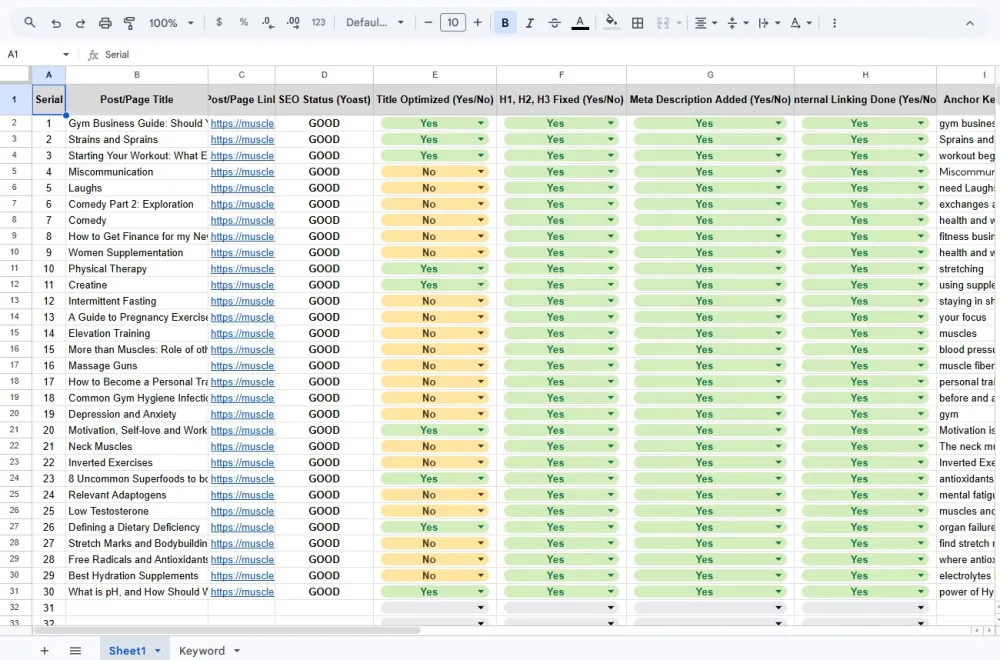The image size is (1000, 660).
Task: Click the font size field showing 10
Action: [453, 22]
